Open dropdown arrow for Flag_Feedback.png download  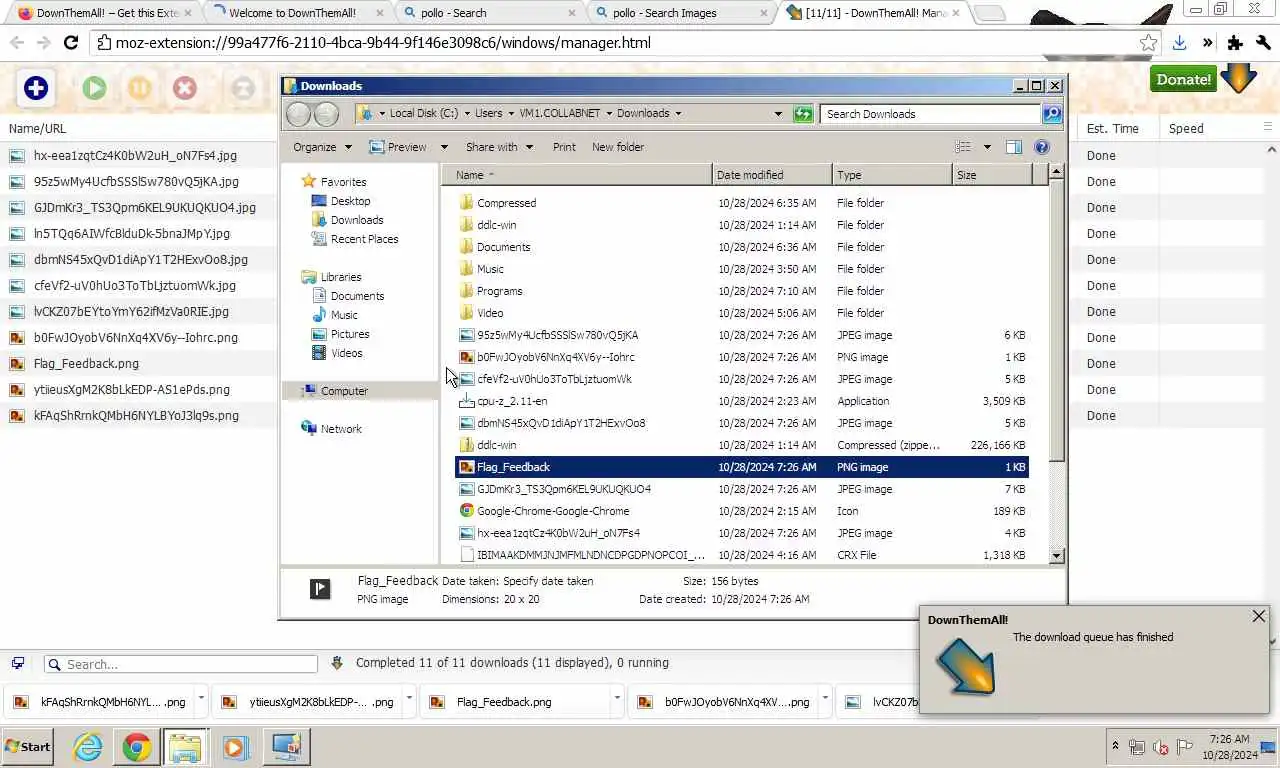[x=617, y=697]
